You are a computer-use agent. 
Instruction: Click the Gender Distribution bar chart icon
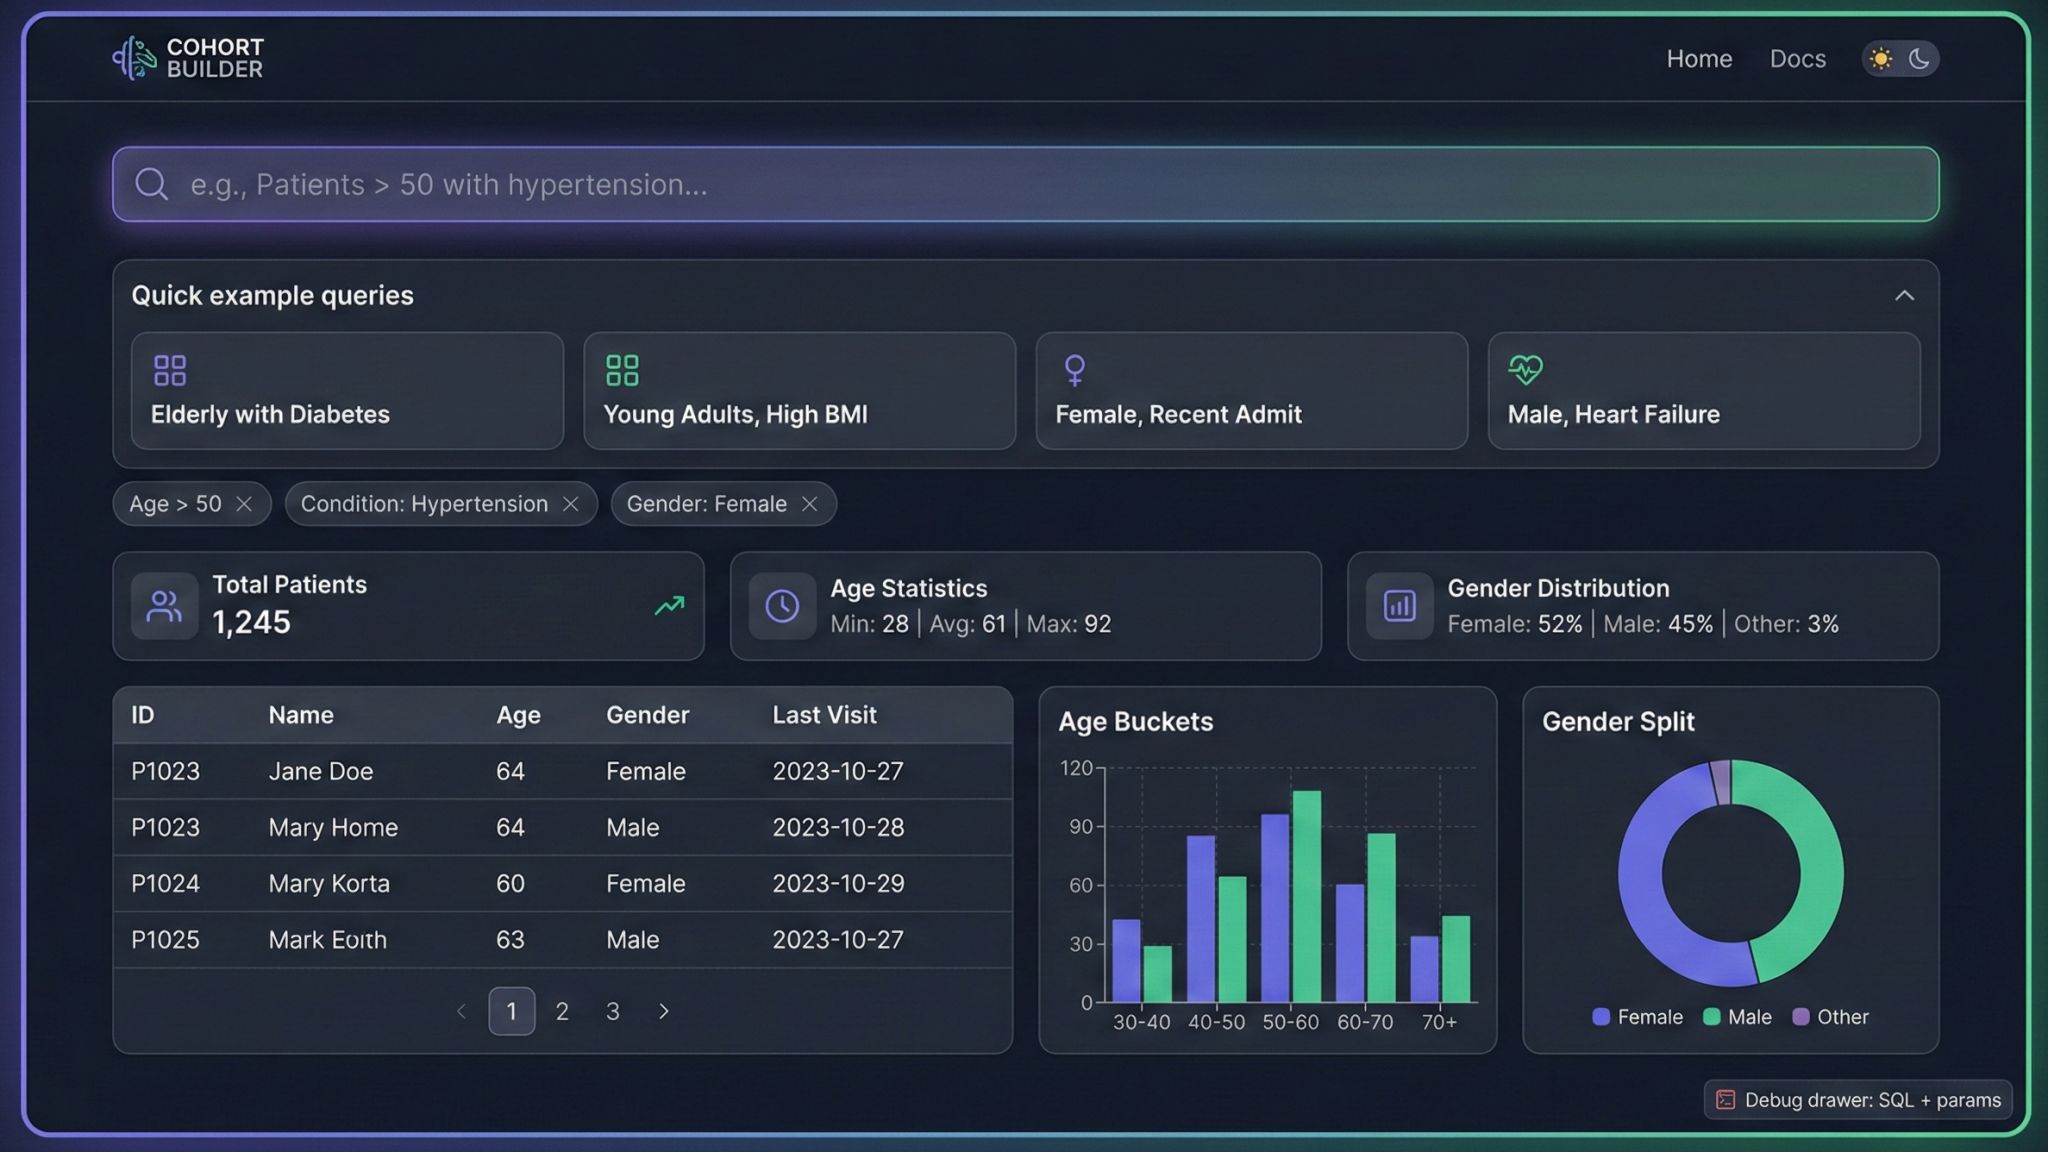1399,606
